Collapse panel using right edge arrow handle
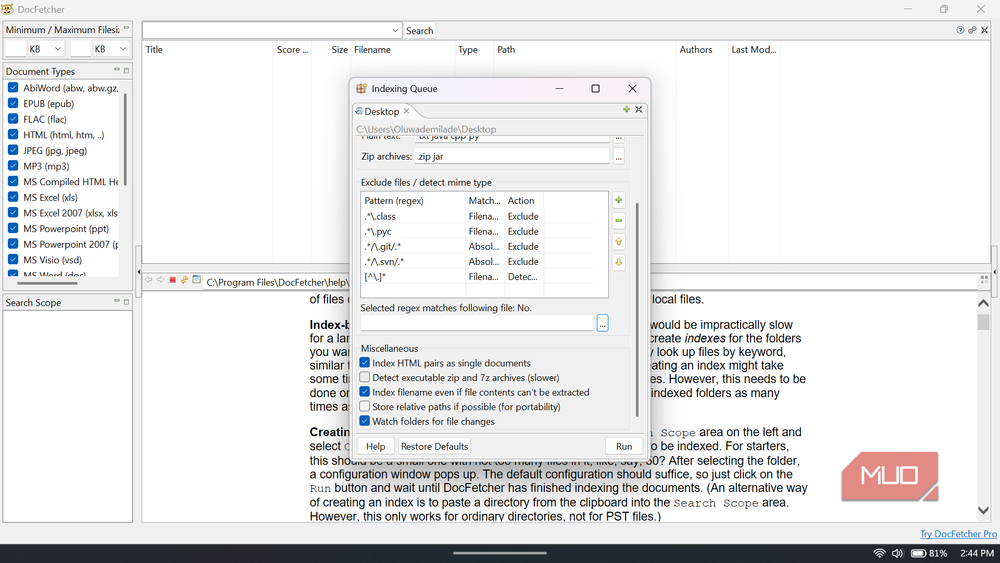Image resolution: width=1000 pixels, height=563 pixels. [994, 272]
